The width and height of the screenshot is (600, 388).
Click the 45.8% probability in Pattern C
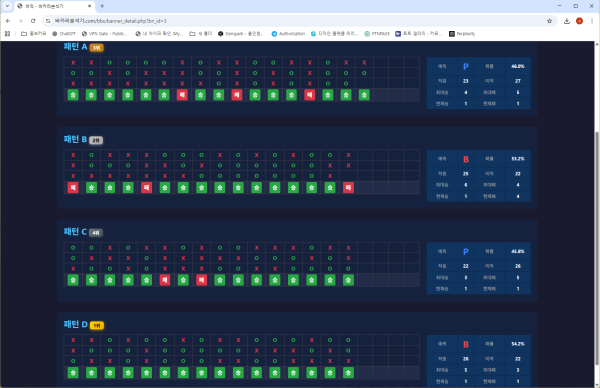click(x=518, y=251)
